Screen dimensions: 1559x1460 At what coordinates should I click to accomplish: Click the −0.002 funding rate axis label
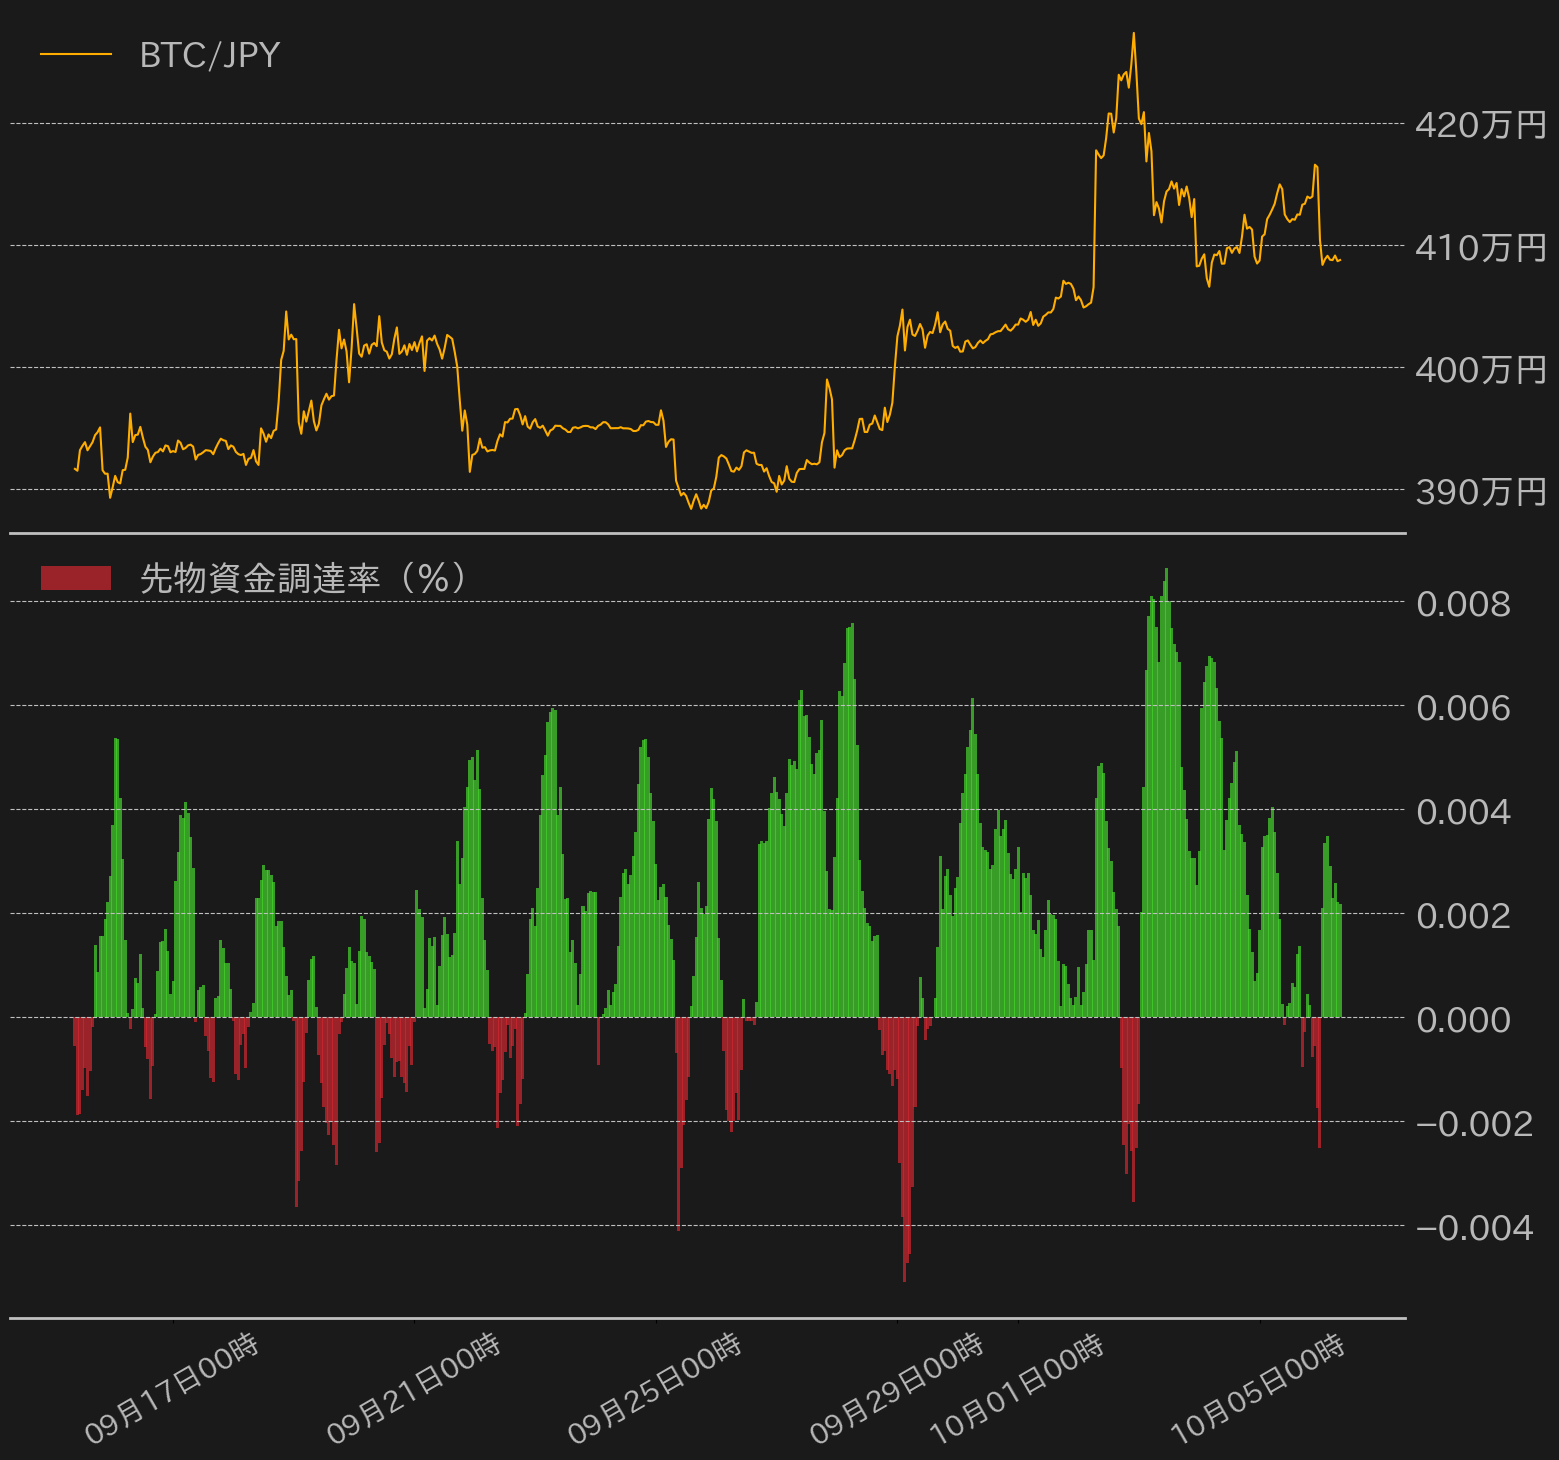tap(1475, 1124)
